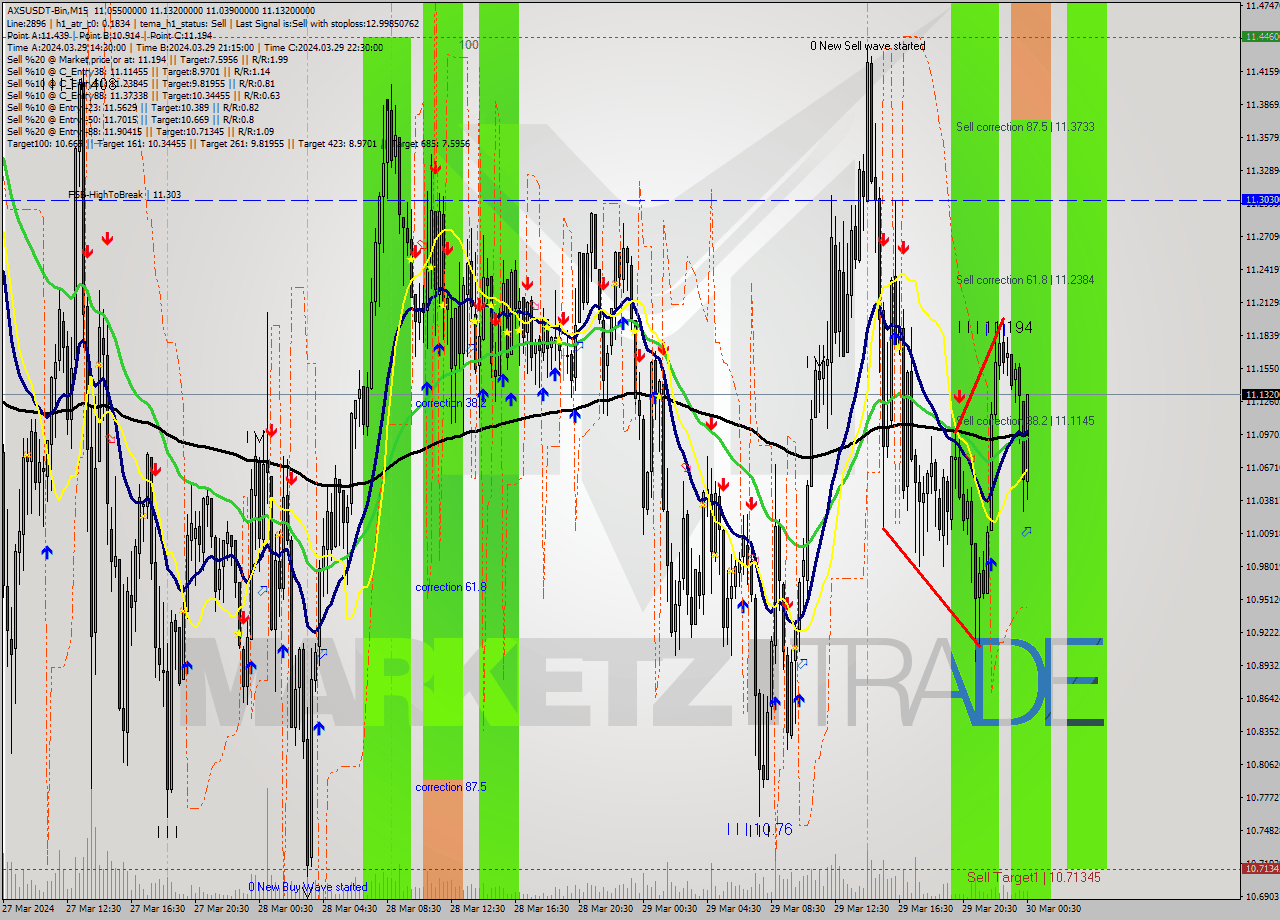Click the 'Sell %20 @ Entry -88: 11.90415' line
1280x920 pixels.
click(x=140, y=131)
